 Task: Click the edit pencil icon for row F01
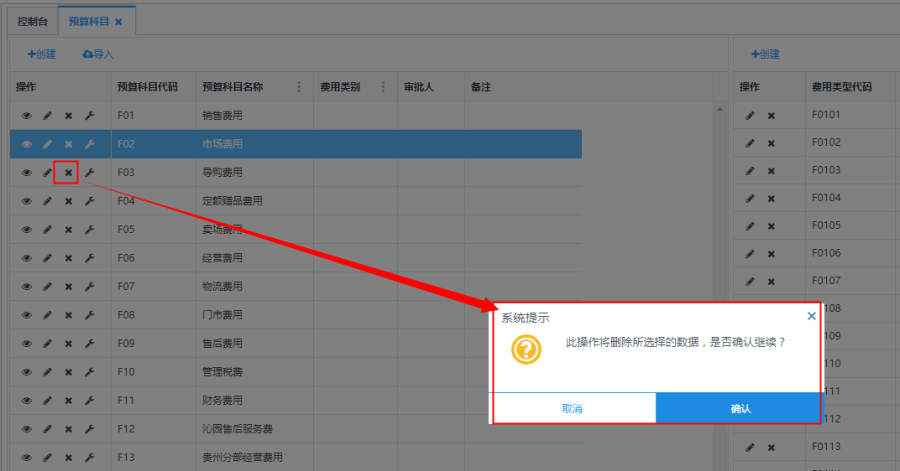(47, 116)
